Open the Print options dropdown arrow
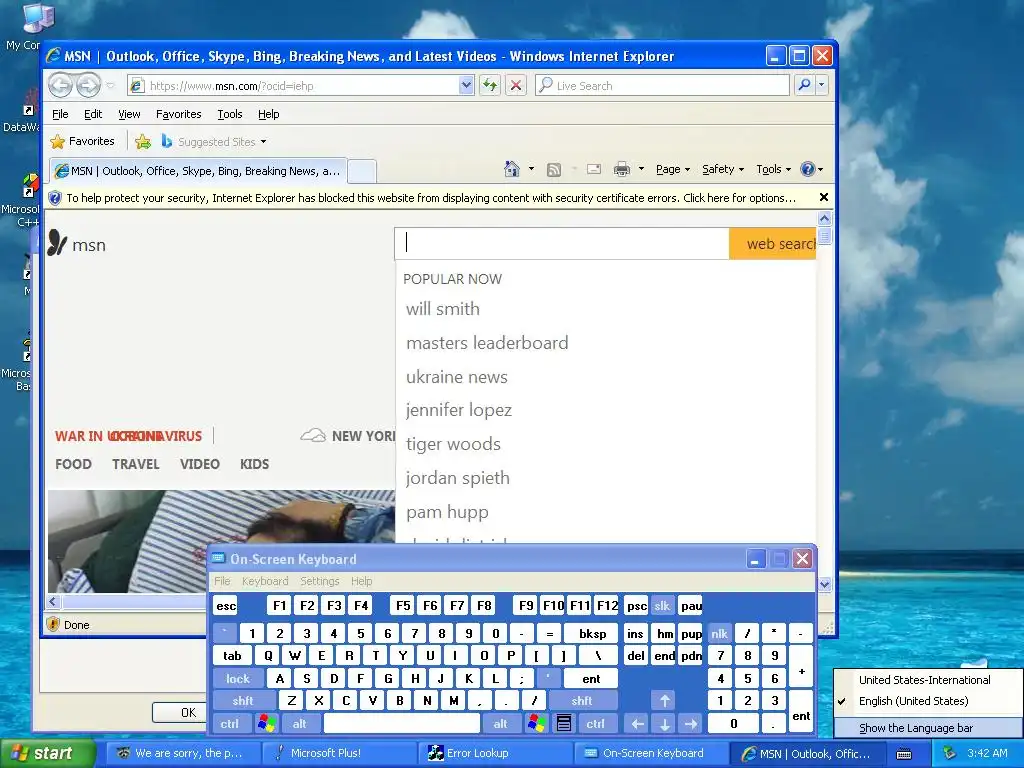This screenshot has width=1024, height=768. pyautogui.click(x=641, y=169)
